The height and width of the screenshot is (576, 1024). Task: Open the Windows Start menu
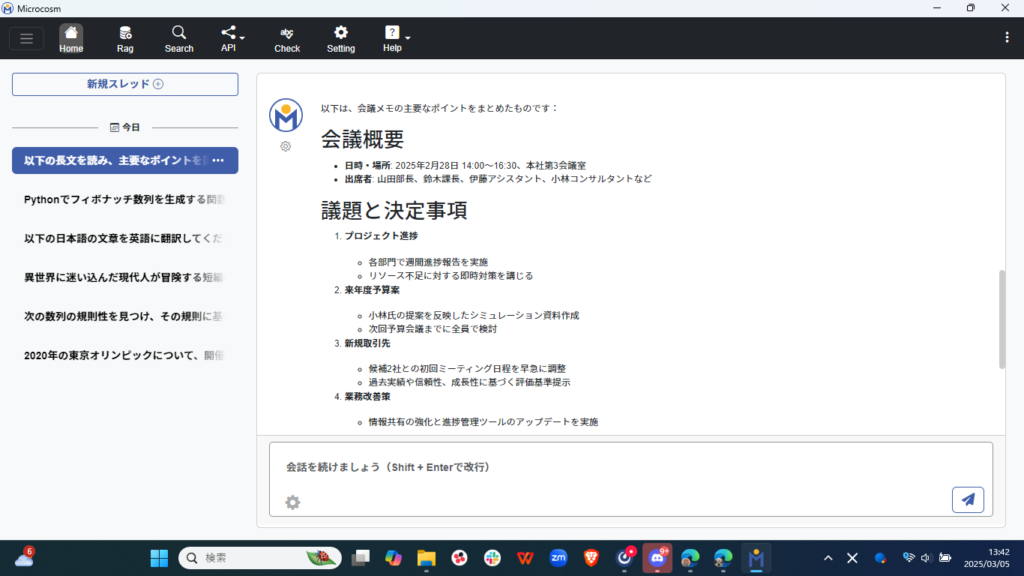(x=159, y=558)
